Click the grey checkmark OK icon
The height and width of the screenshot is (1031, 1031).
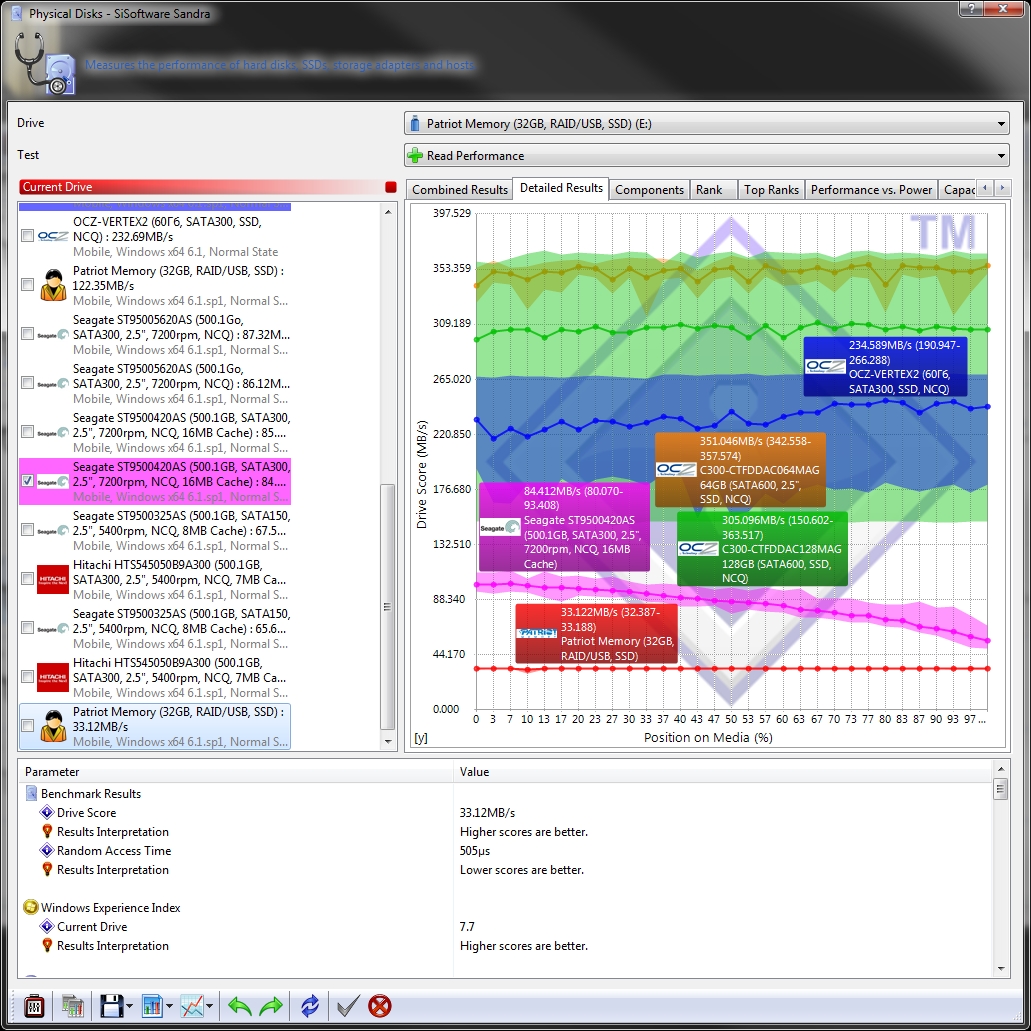(x=348, y=1006)
